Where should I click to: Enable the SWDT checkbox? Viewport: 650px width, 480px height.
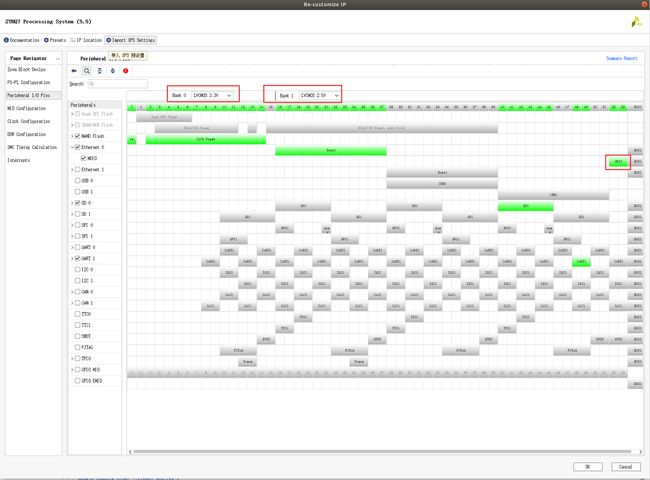coord(78,336)
